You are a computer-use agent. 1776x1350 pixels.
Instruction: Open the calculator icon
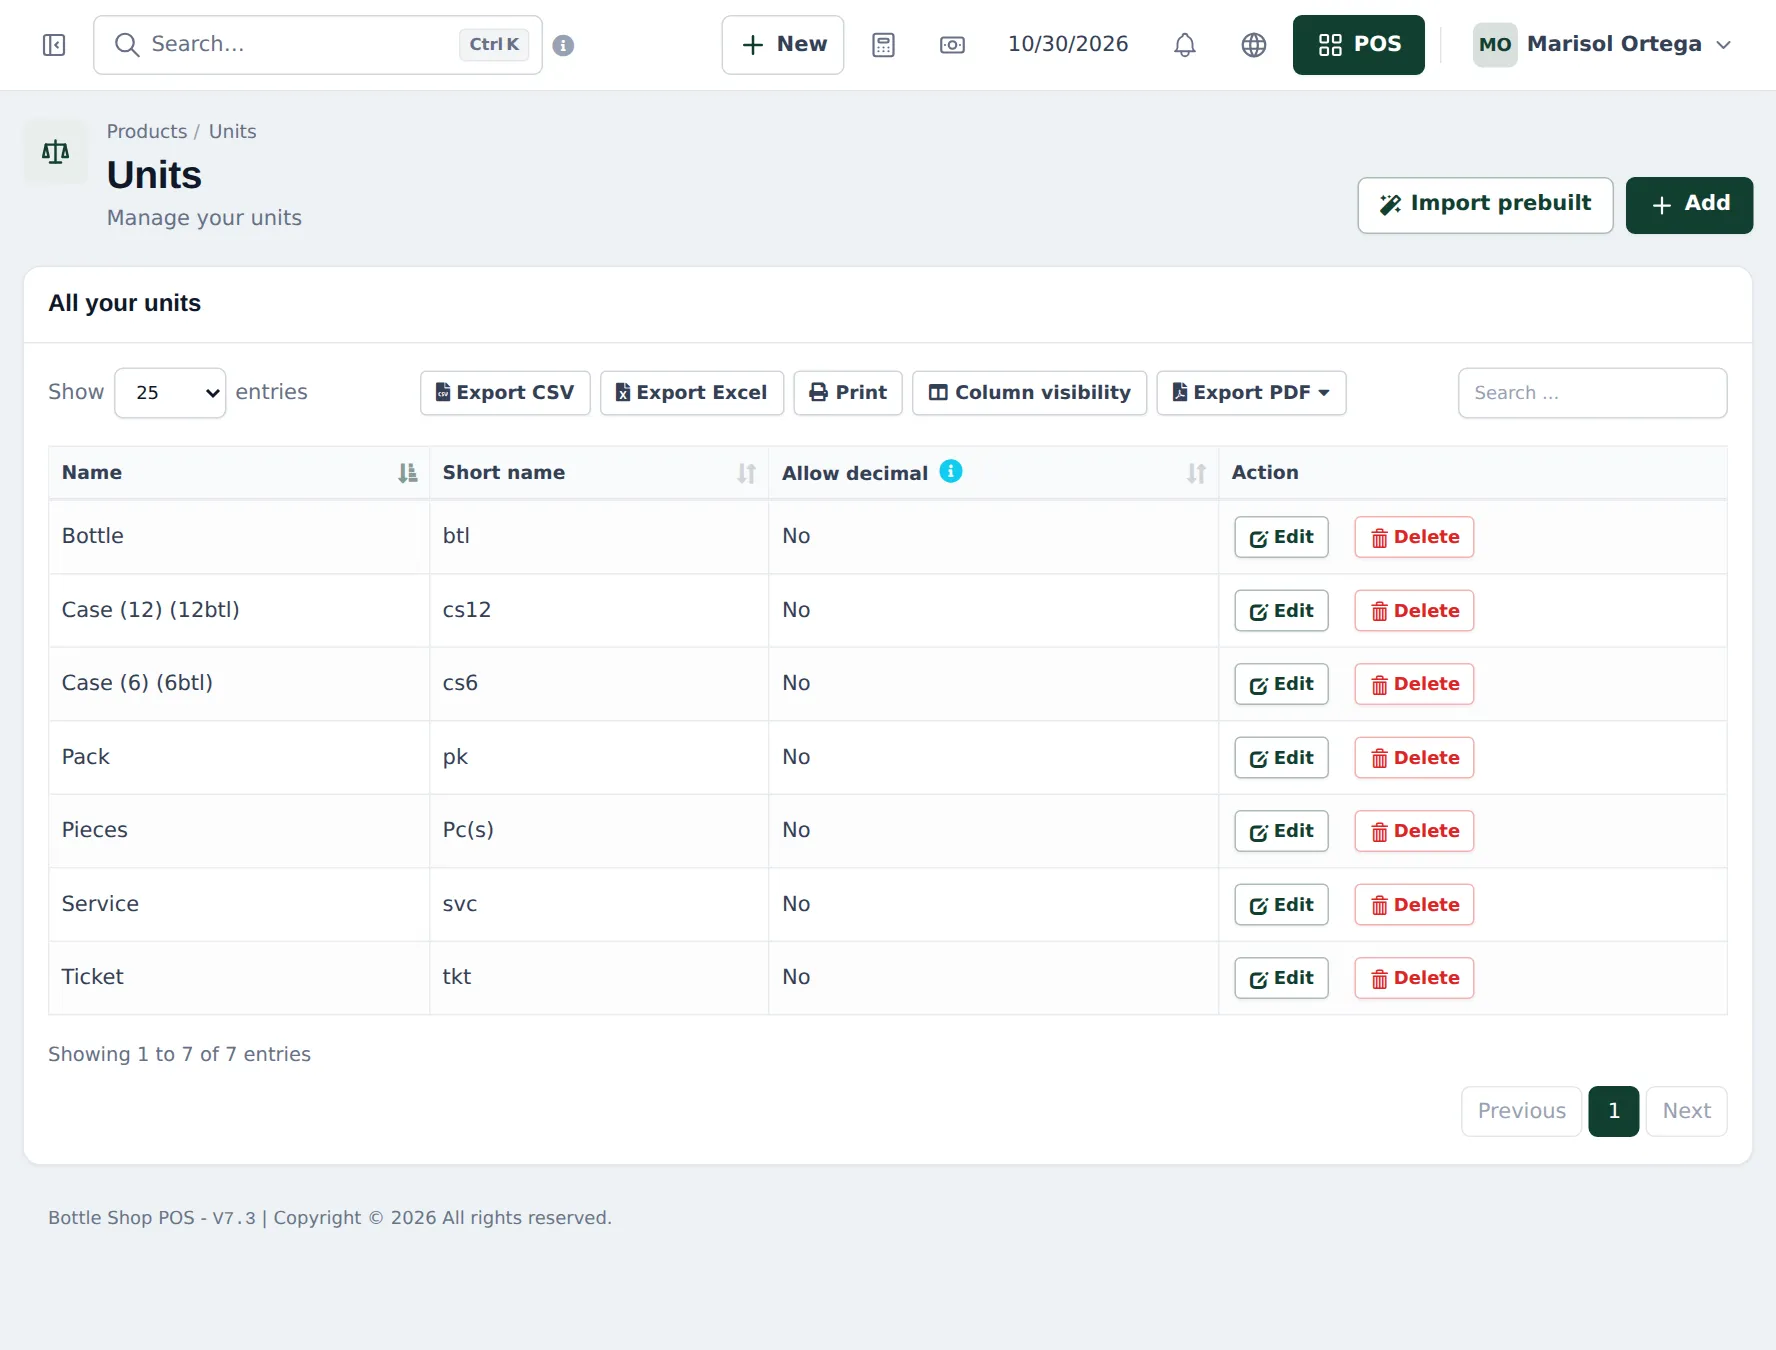pyautogui.click(x=883, y=45)
